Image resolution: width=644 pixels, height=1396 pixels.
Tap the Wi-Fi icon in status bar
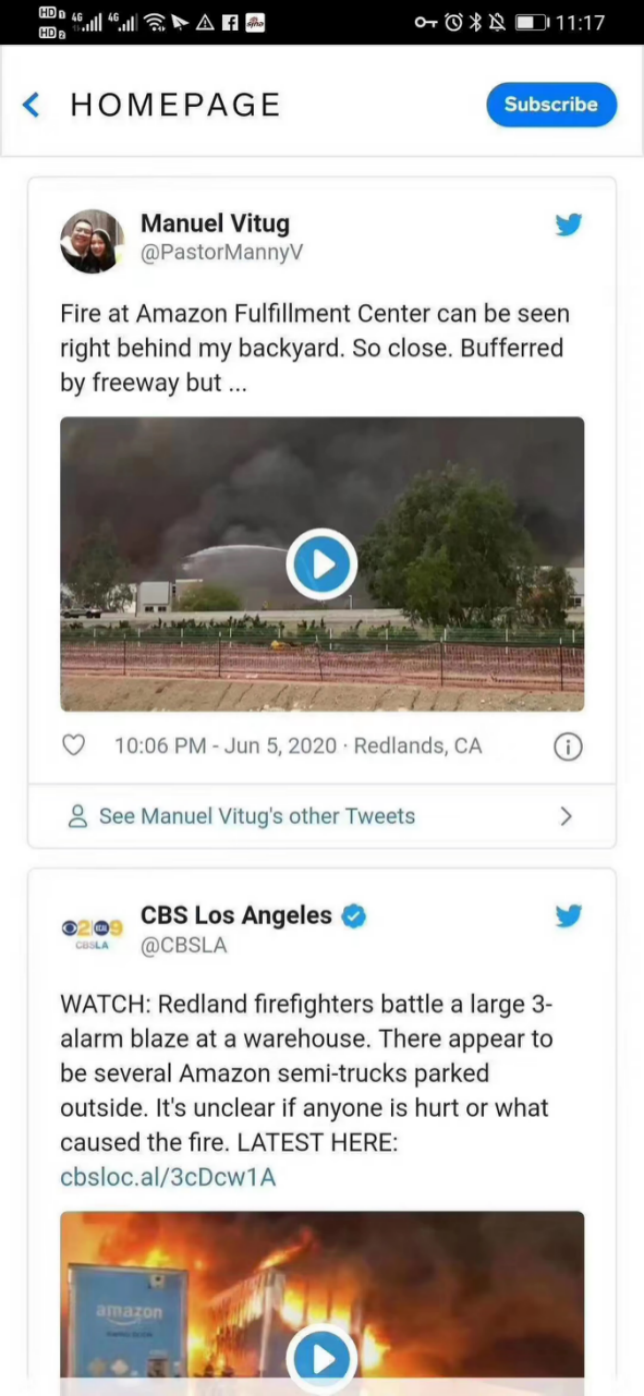[x=155, y=22]
